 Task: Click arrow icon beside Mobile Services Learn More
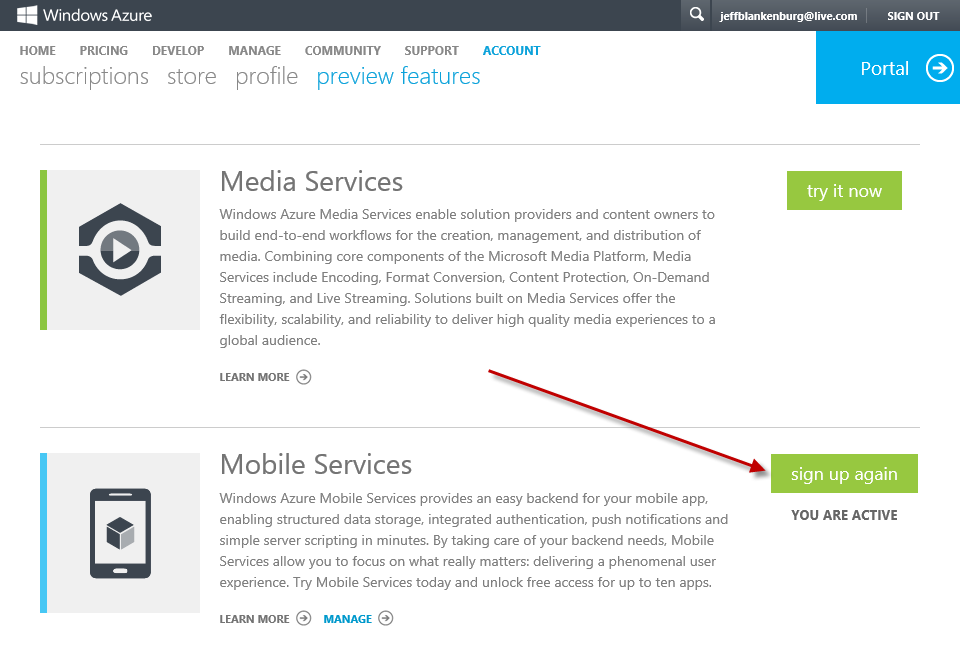click(304, 619)
